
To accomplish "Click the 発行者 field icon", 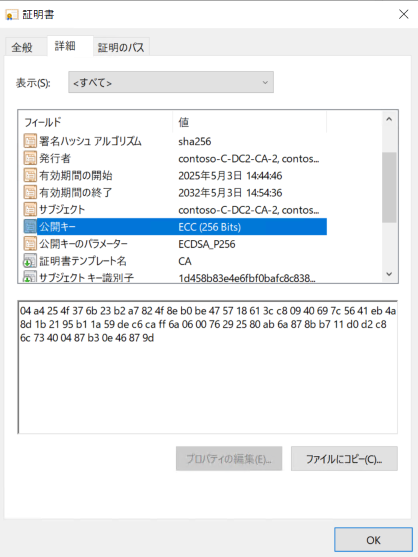I will (30, 158).
